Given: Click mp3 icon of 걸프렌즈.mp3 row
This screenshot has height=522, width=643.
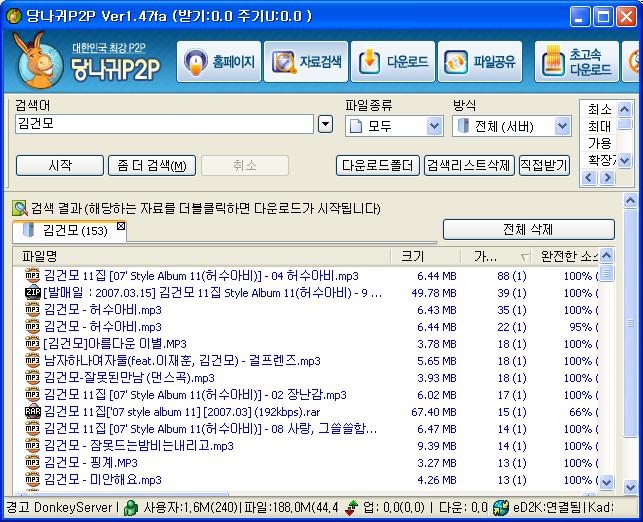Looking at the screenshot, I should (x=32, y=360).
